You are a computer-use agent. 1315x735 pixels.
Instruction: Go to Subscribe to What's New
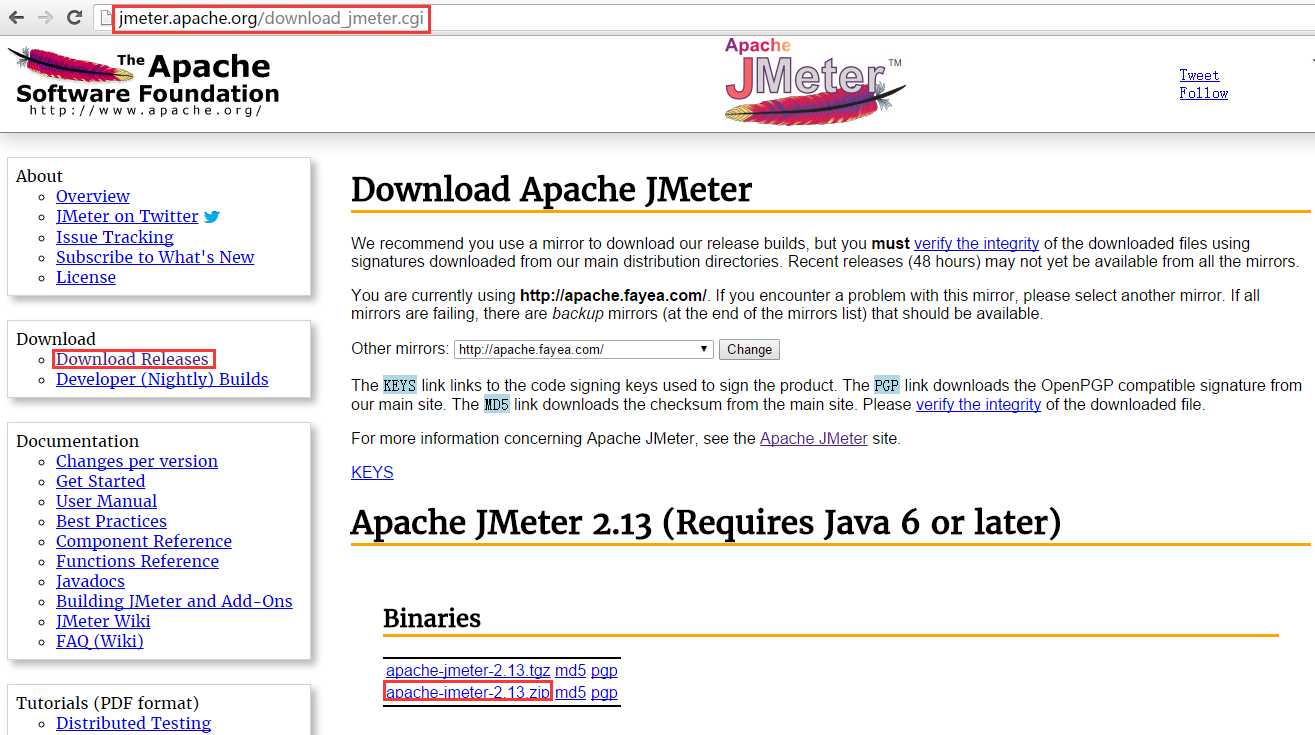click(x=155, y=257)
